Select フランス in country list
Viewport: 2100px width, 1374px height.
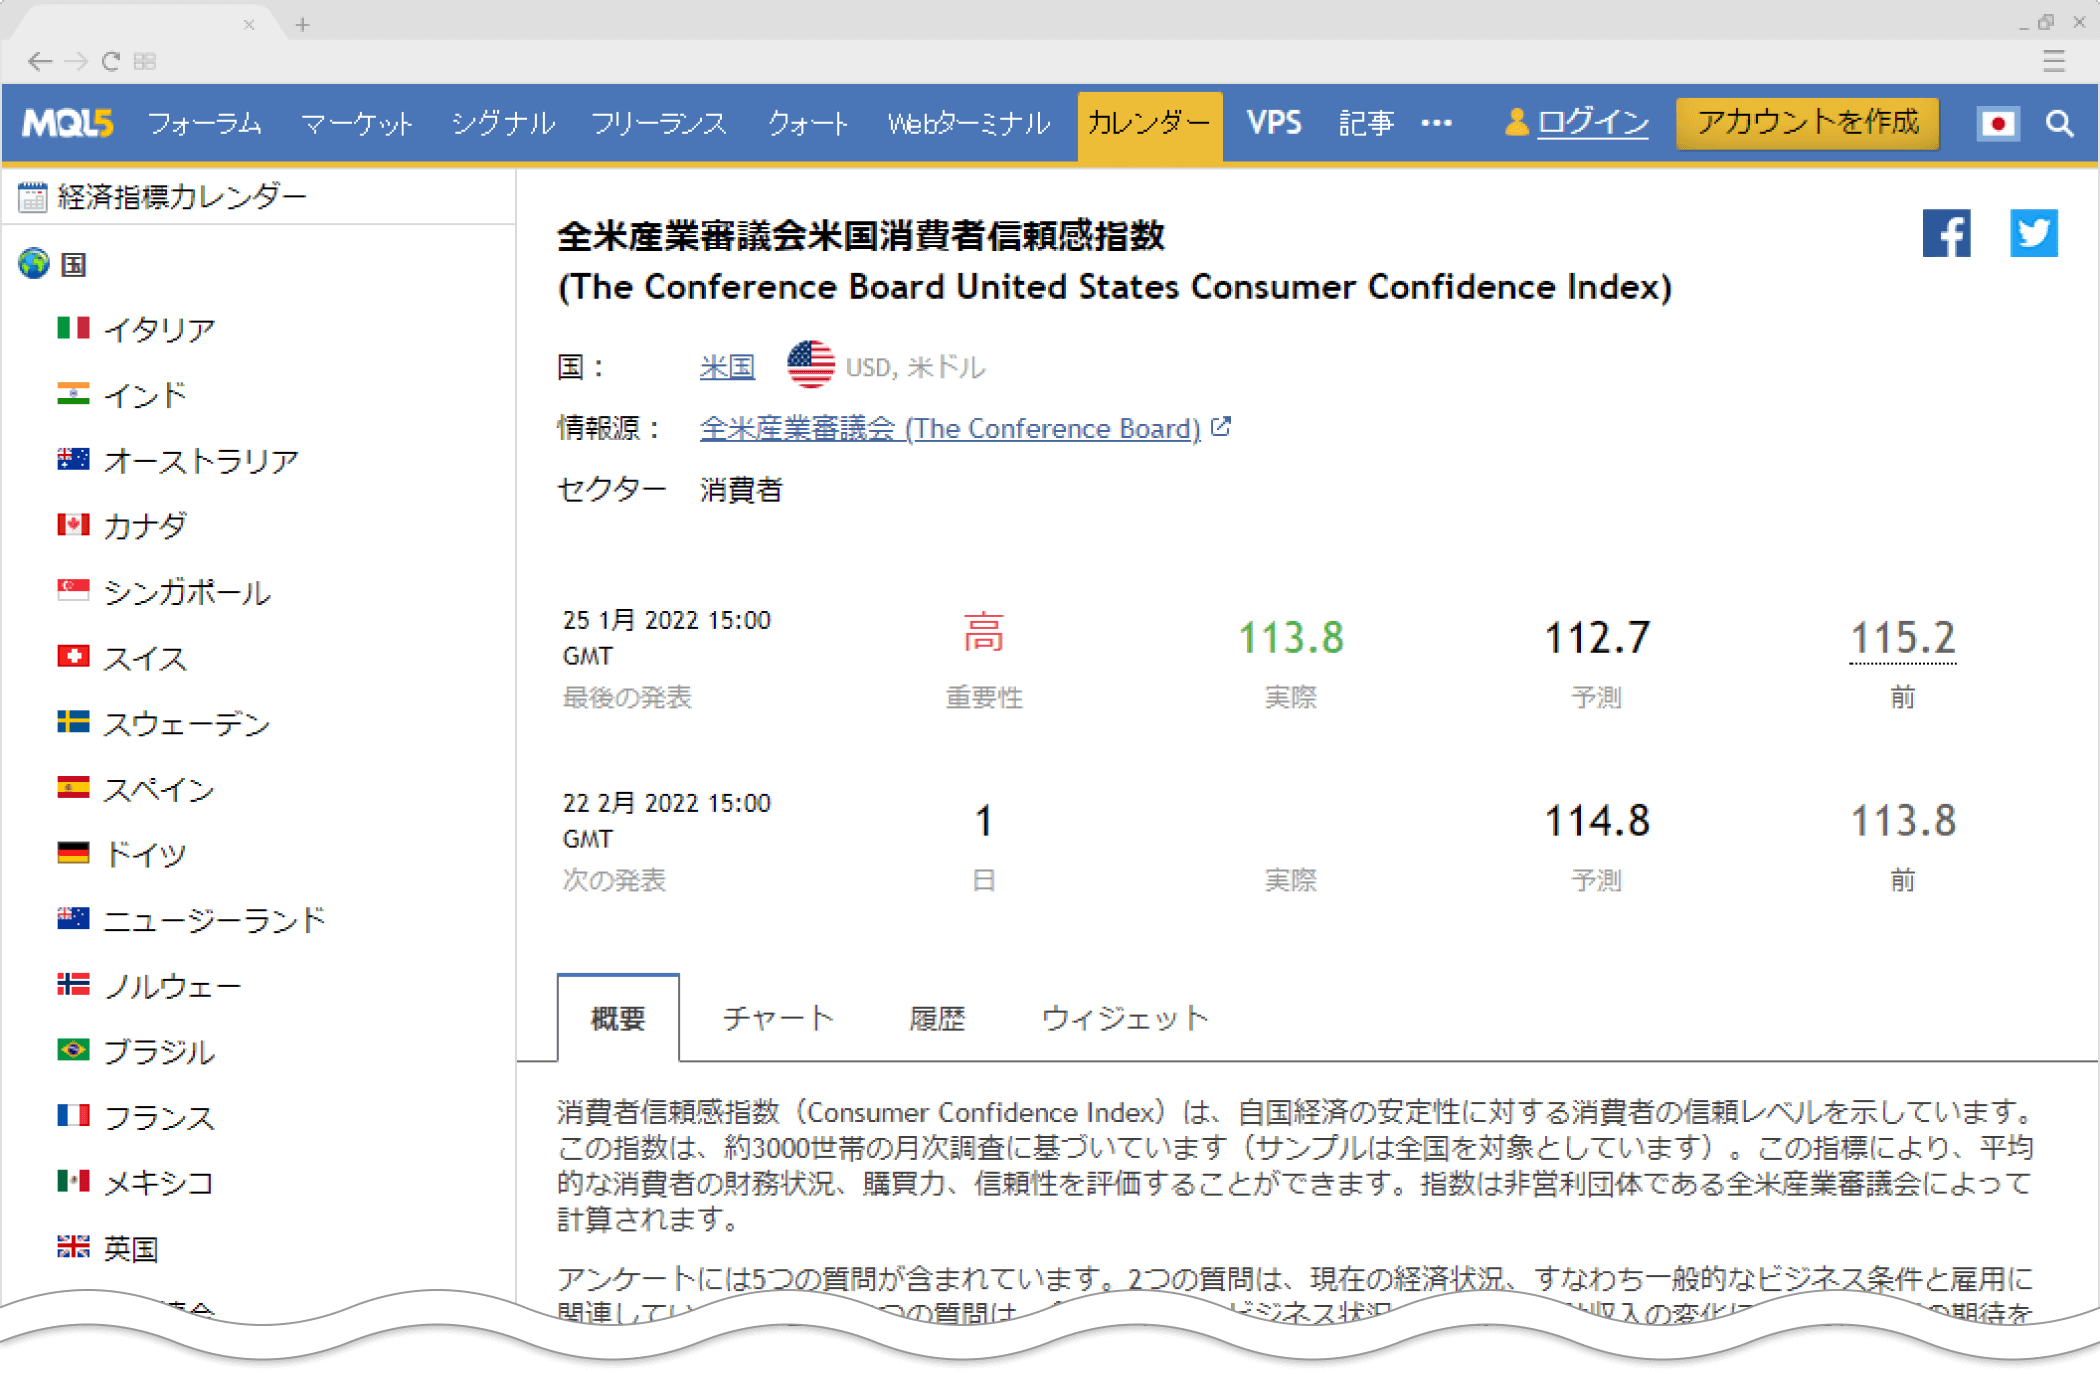click(x=159, y=1116)
